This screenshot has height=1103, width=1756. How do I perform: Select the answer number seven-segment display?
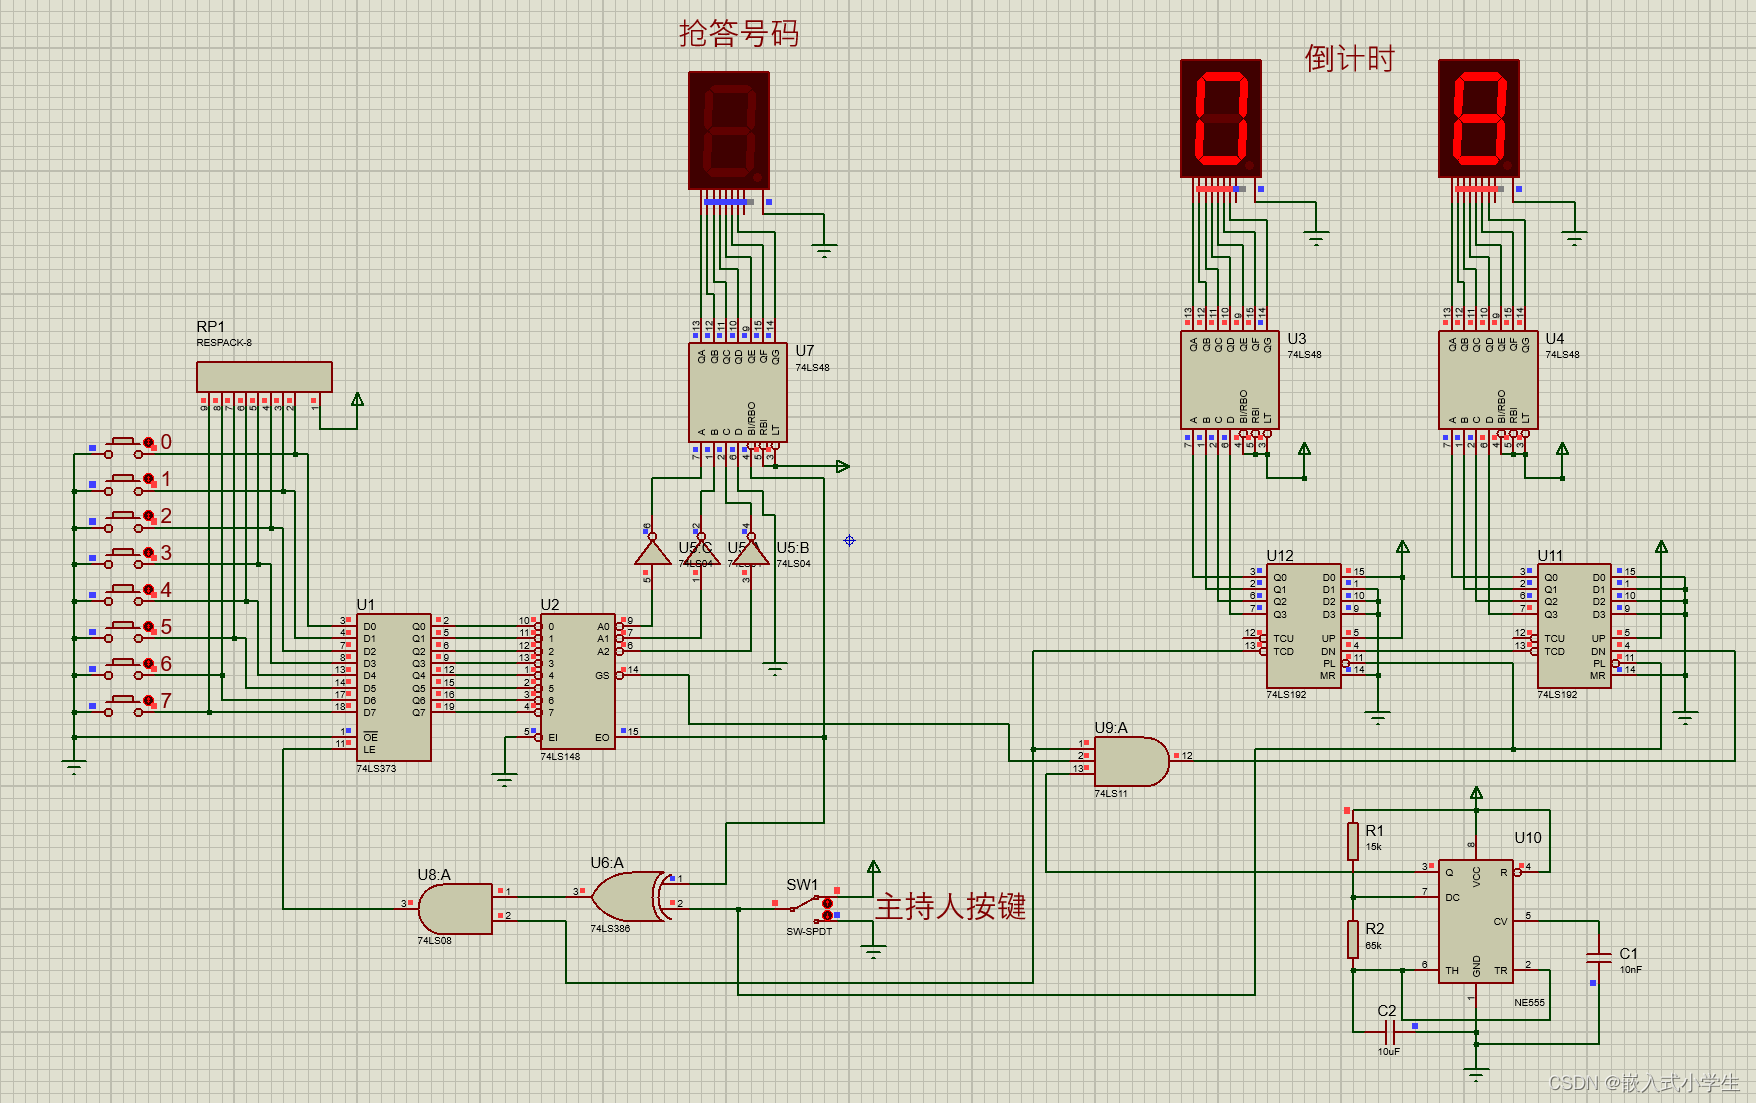tap(729, 131)
